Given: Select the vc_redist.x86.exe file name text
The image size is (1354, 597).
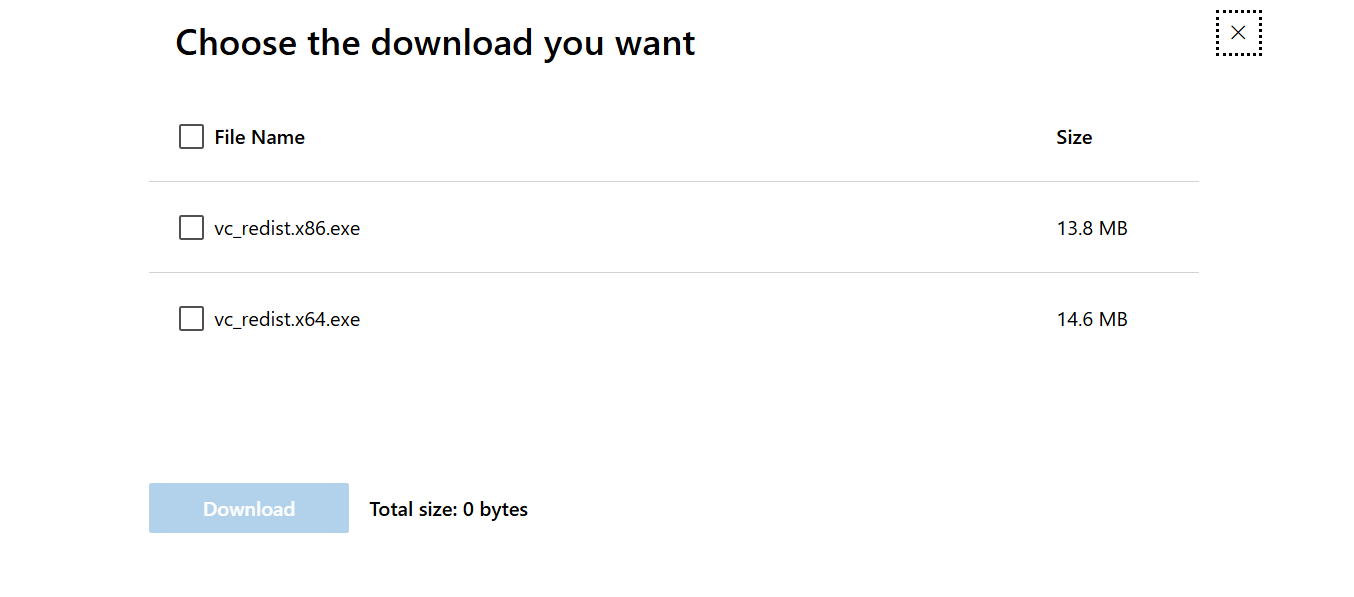Looking at the screenshot, I should click(287, 228).
